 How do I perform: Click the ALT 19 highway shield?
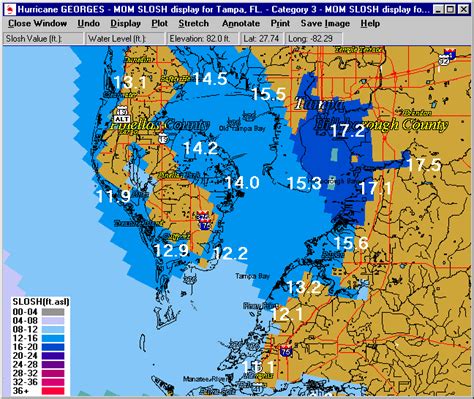(x=121, y=115)
